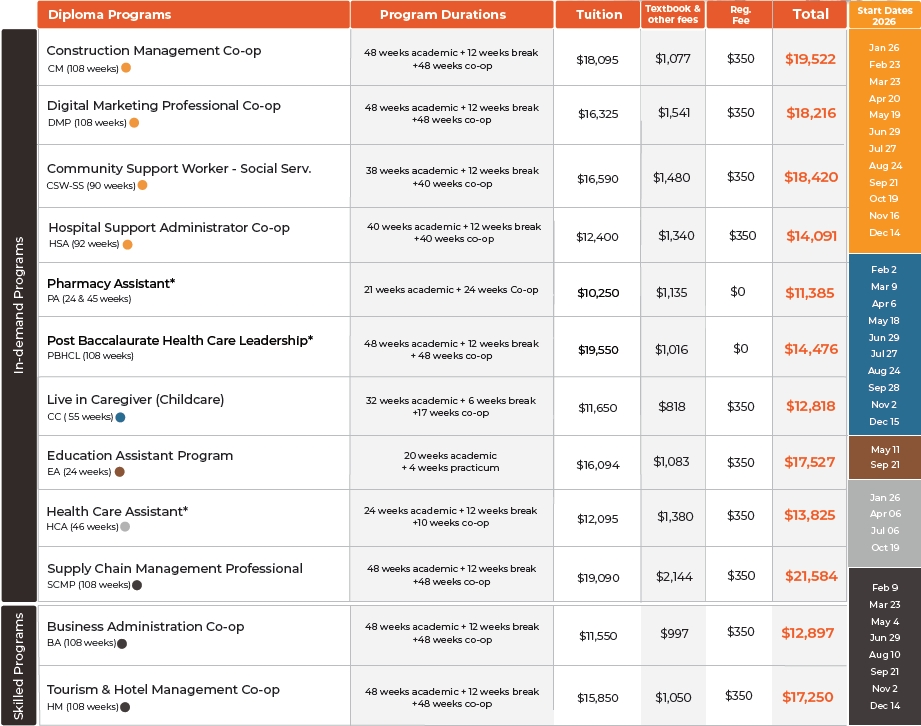Pick the orange dot beside HSA (92 weeks)
This screenshot has width=921, height=726.
127,244
